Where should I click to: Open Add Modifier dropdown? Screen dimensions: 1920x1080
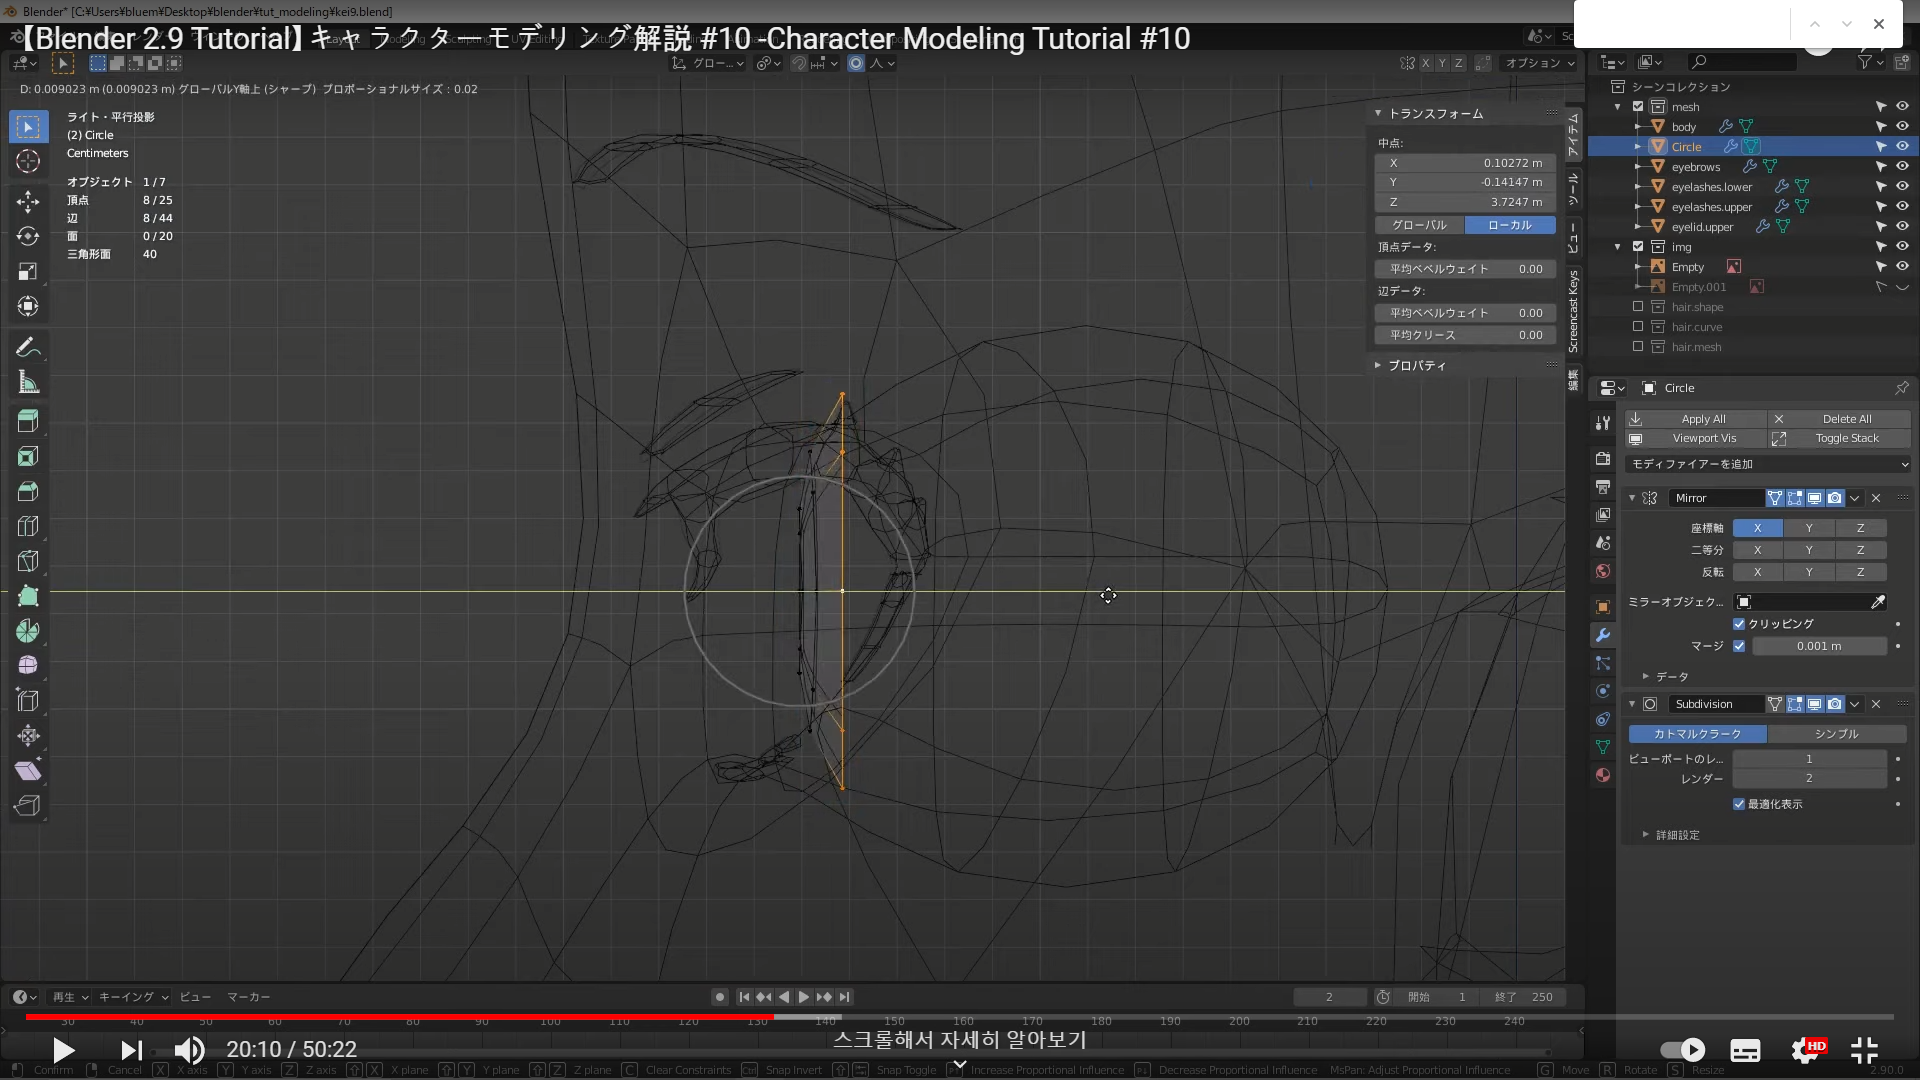[1768, 464]
